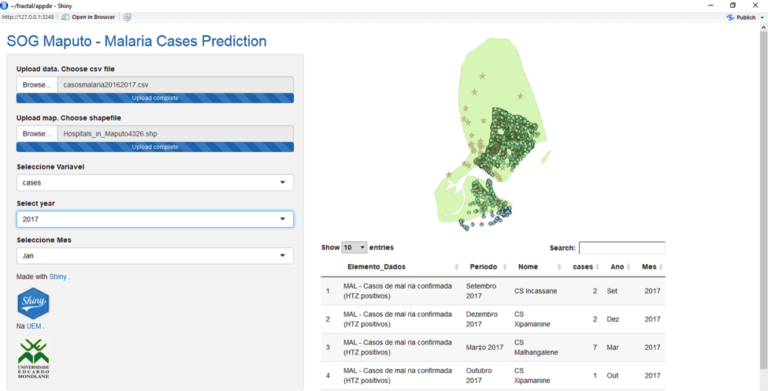The image size is (768, 391).
Task: Click the Universidade Eduardo Mondlane logo
Action: tap(33, 358)
